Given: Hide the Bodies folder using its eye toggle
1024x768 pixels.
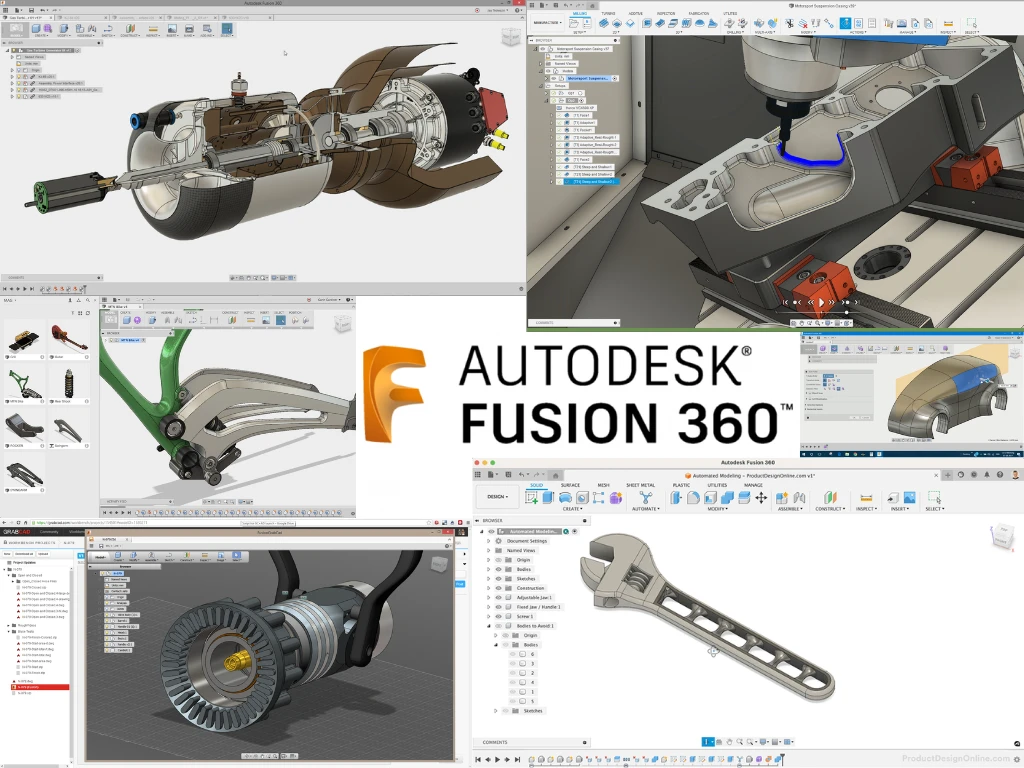Looking at the screenshot, I should point(498,569).
